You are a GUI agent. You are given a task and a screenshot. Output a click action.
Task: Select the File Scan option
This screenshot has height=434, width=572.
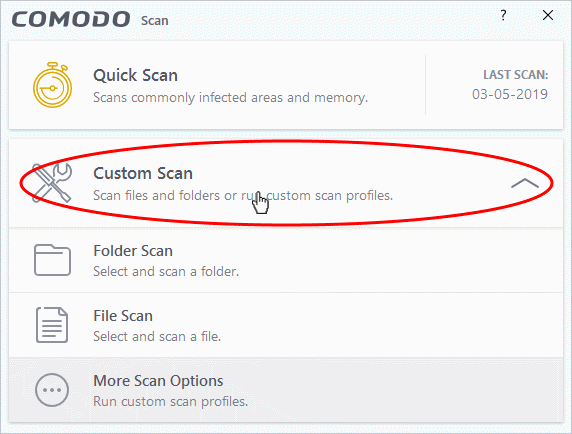(286, 325)
